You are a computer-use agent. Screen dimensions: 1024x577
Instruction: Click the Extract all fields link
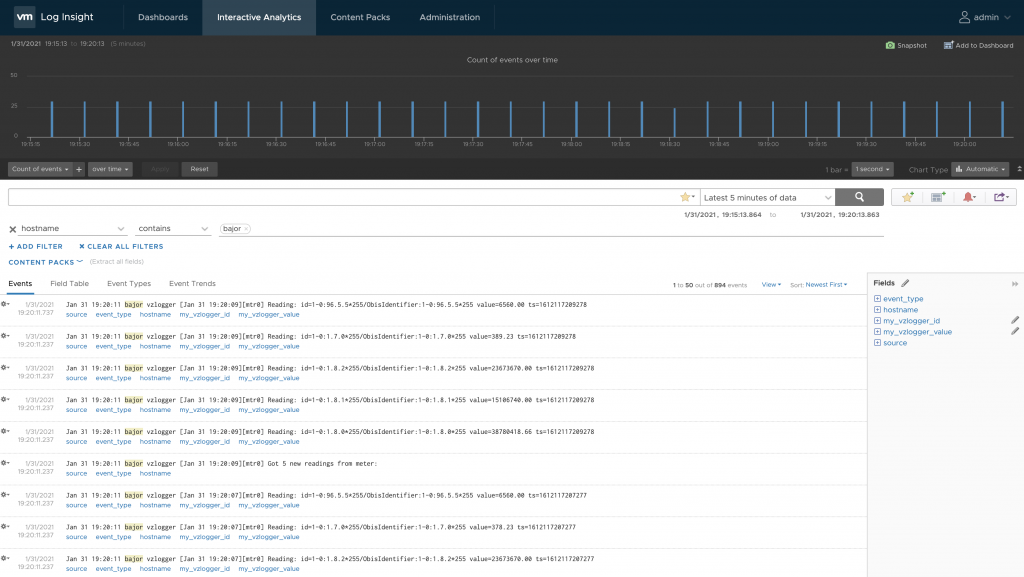(117, 262)
